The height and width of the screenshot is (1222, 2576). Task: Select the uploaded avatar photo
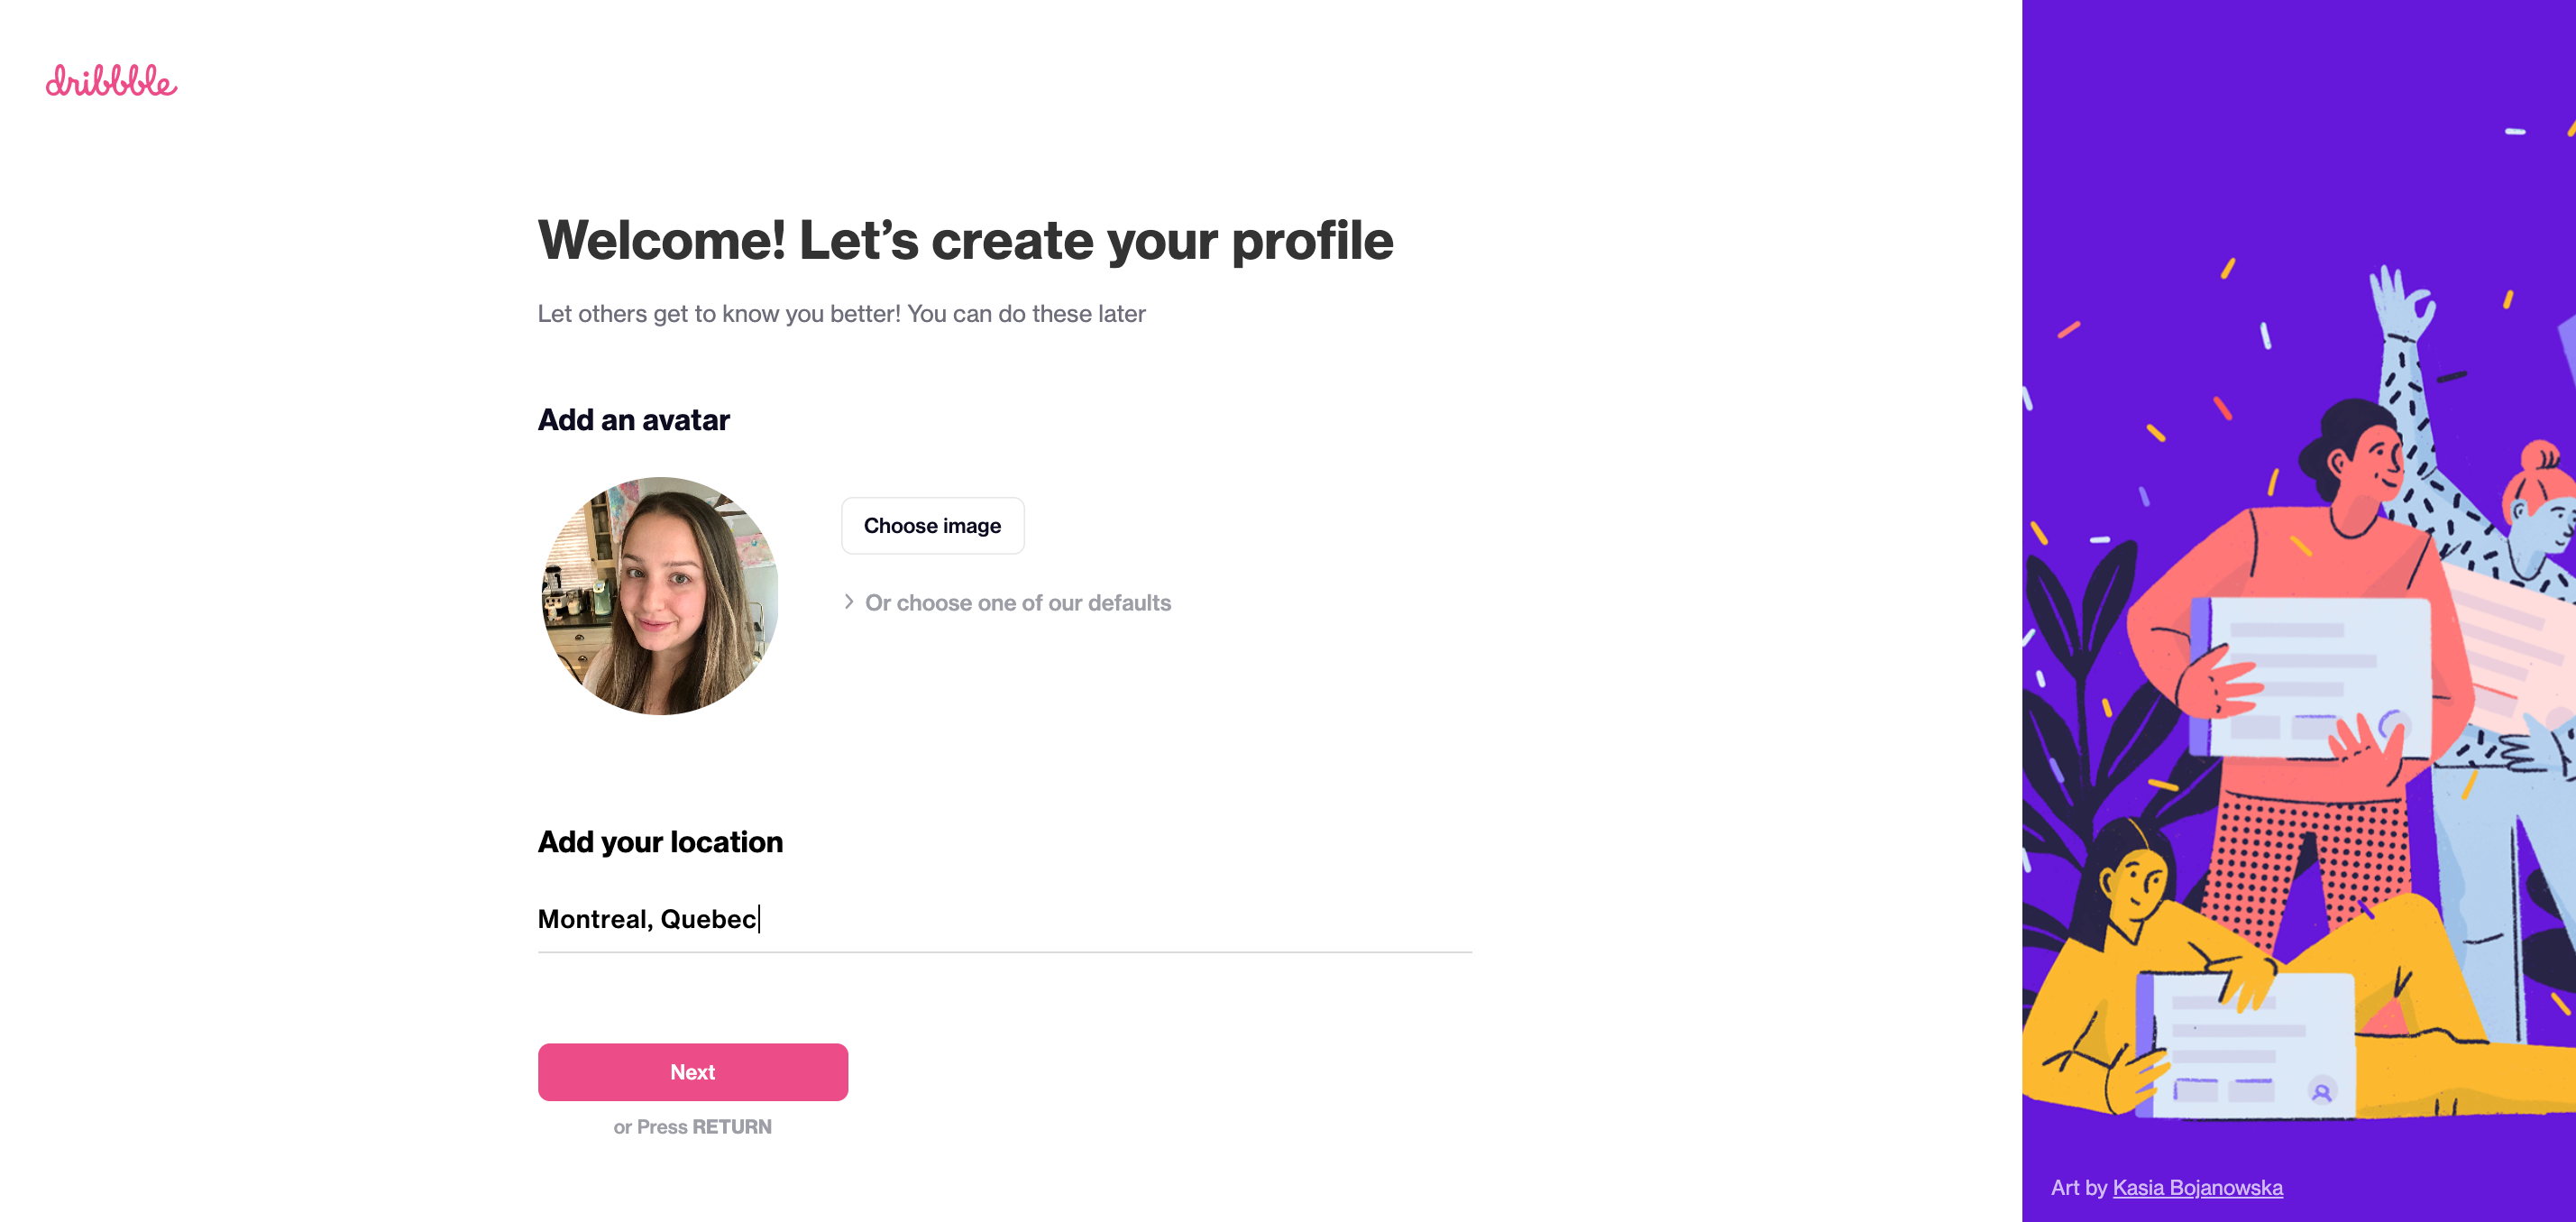click(660, 595)
